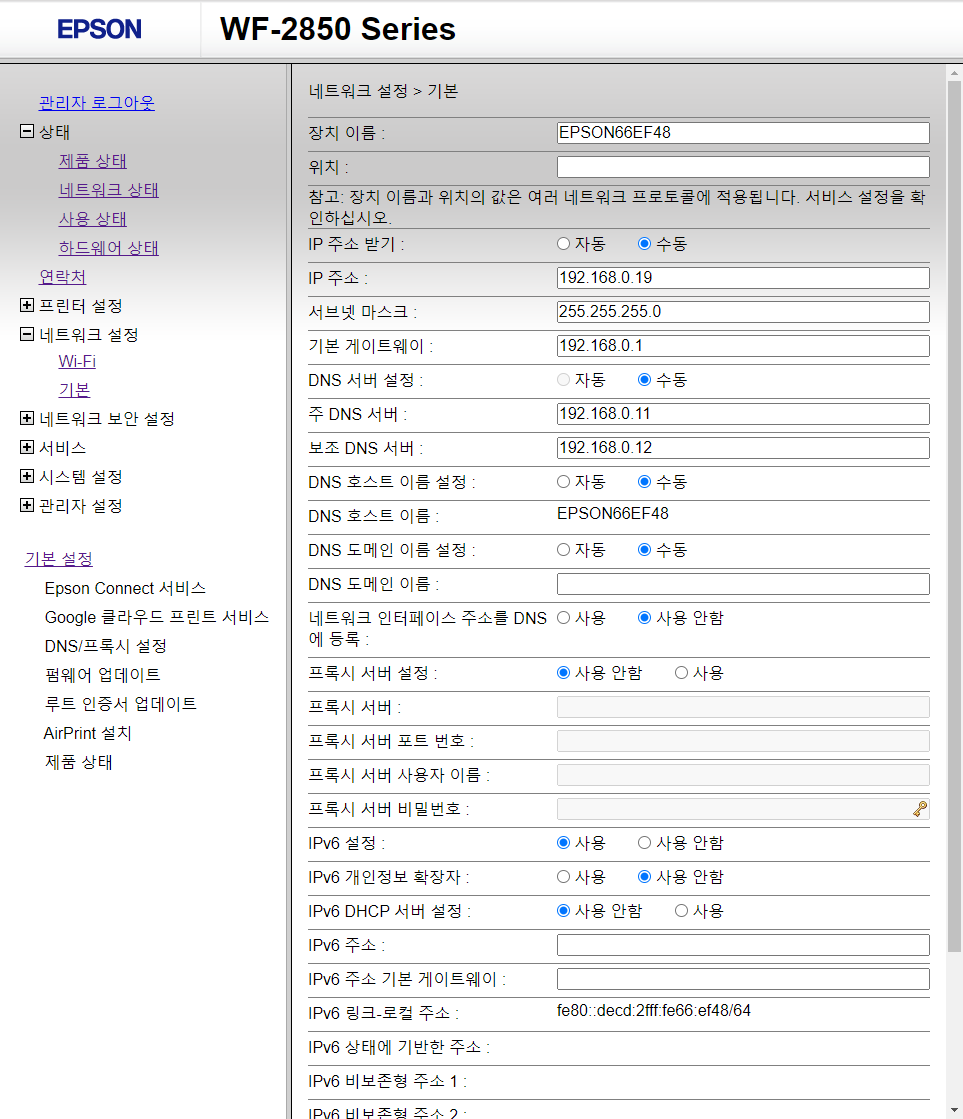963x1119 pixels.
Task: Expand the 시스템 설정 section
Action: pyautogui.click(x=27, y=476)
